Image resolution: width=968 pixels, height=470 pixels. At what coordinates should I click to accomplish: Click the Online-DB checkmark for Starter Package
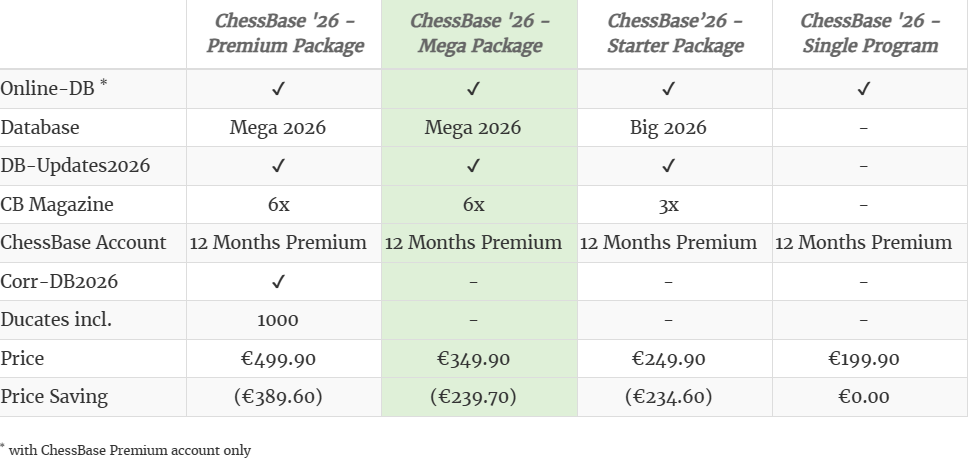click(x=668, y=89)
